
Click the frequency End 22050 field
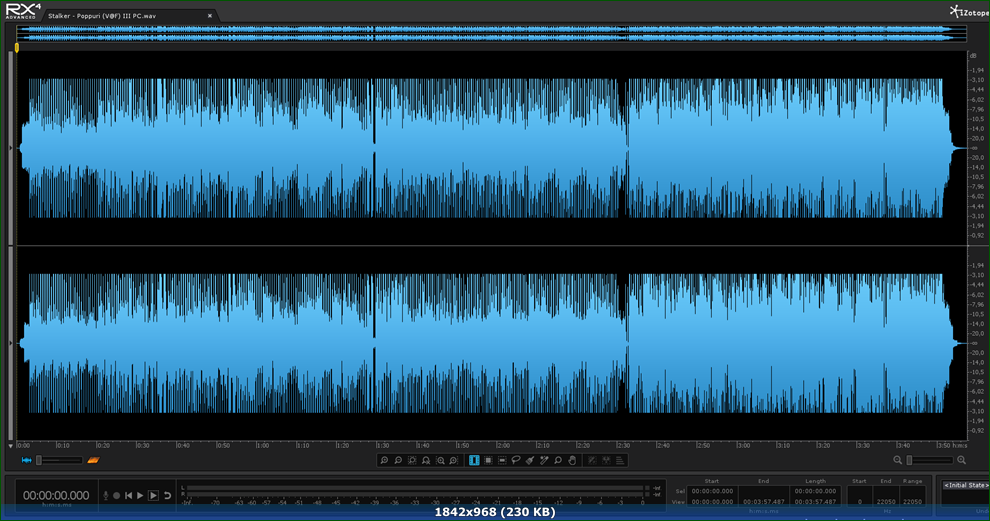pyautogui.click(x=886, y=502)
